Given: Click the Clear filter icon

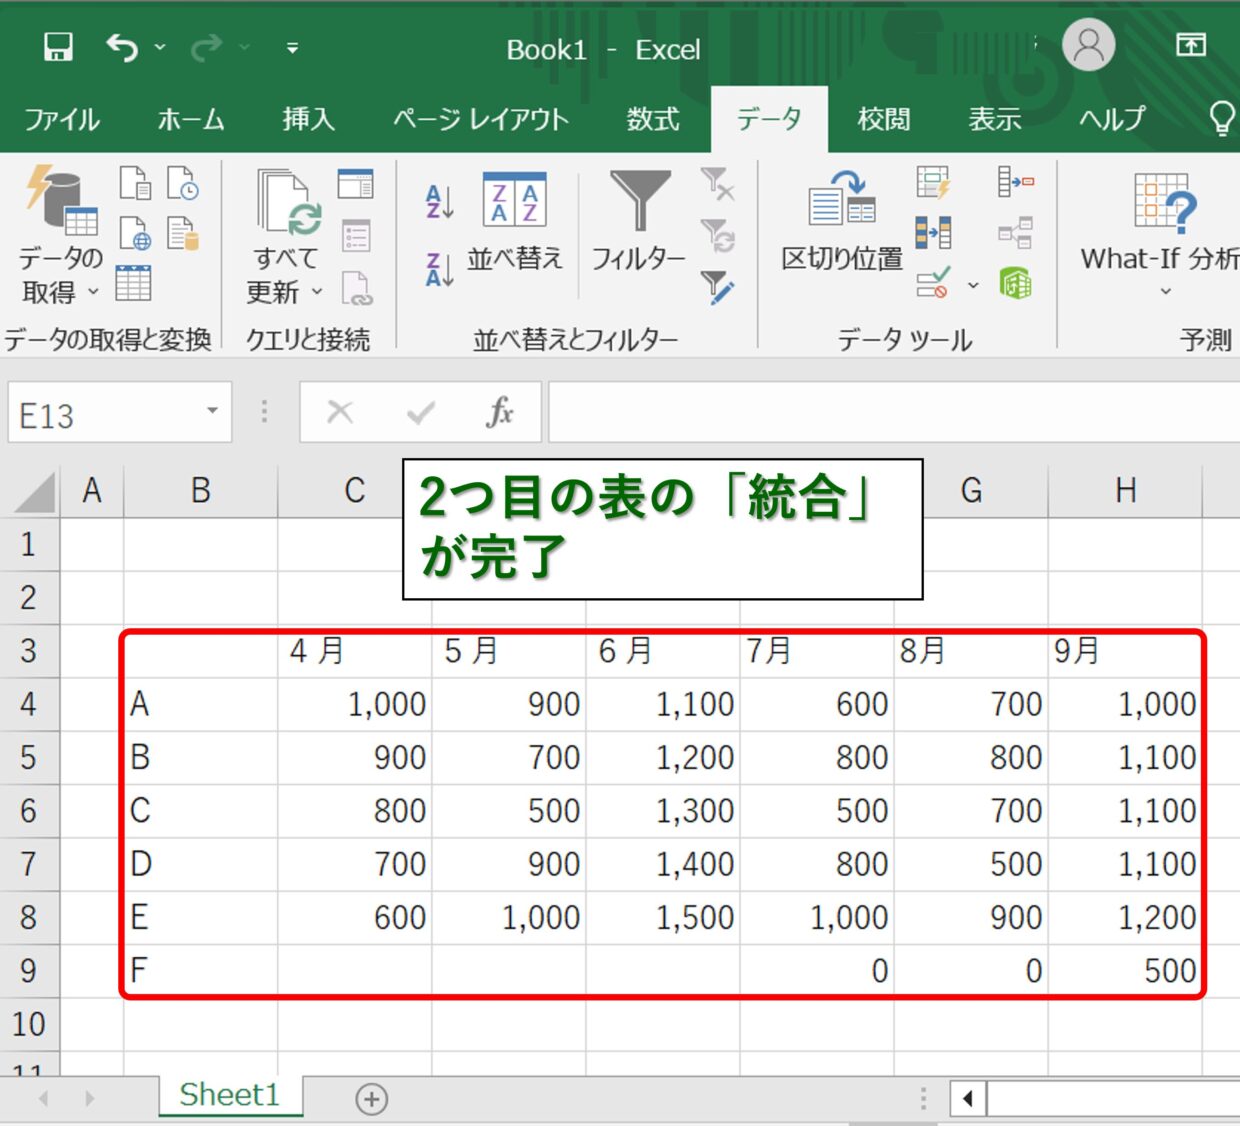Looking at the screenshot, I should tap(717, 184).
